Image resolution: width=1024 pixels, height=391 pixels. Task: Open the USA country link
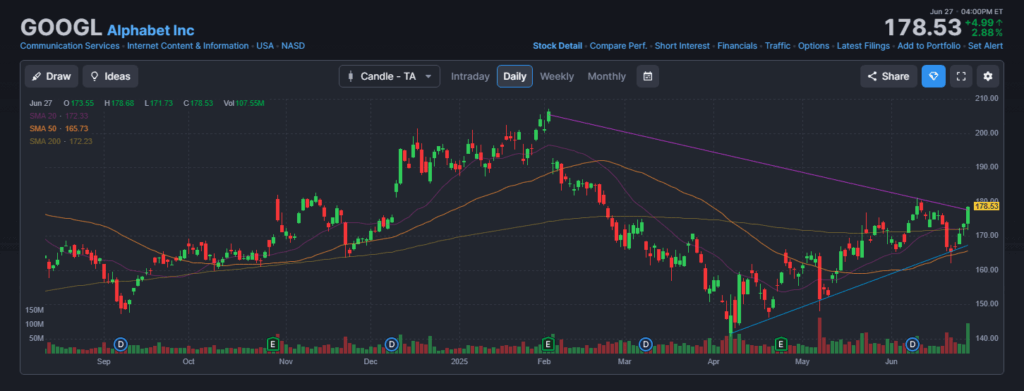tap(265, 46)
